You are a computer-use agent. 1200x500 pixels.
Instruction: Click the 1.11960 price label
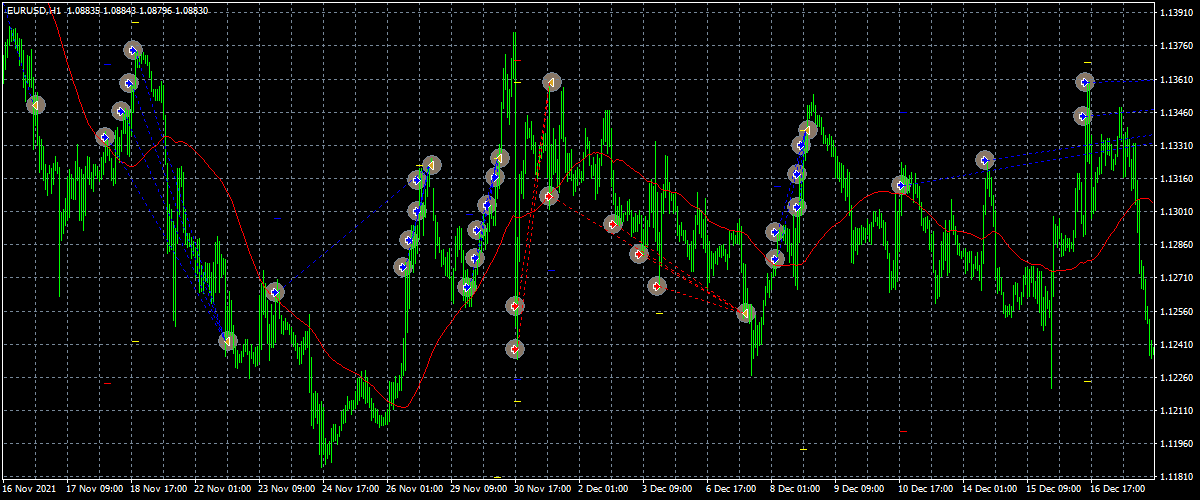point(1177,444)
